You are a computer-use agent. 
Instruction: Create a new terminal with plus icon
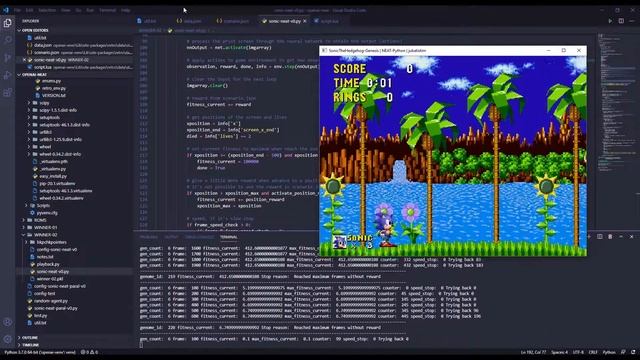coord(589,237)
